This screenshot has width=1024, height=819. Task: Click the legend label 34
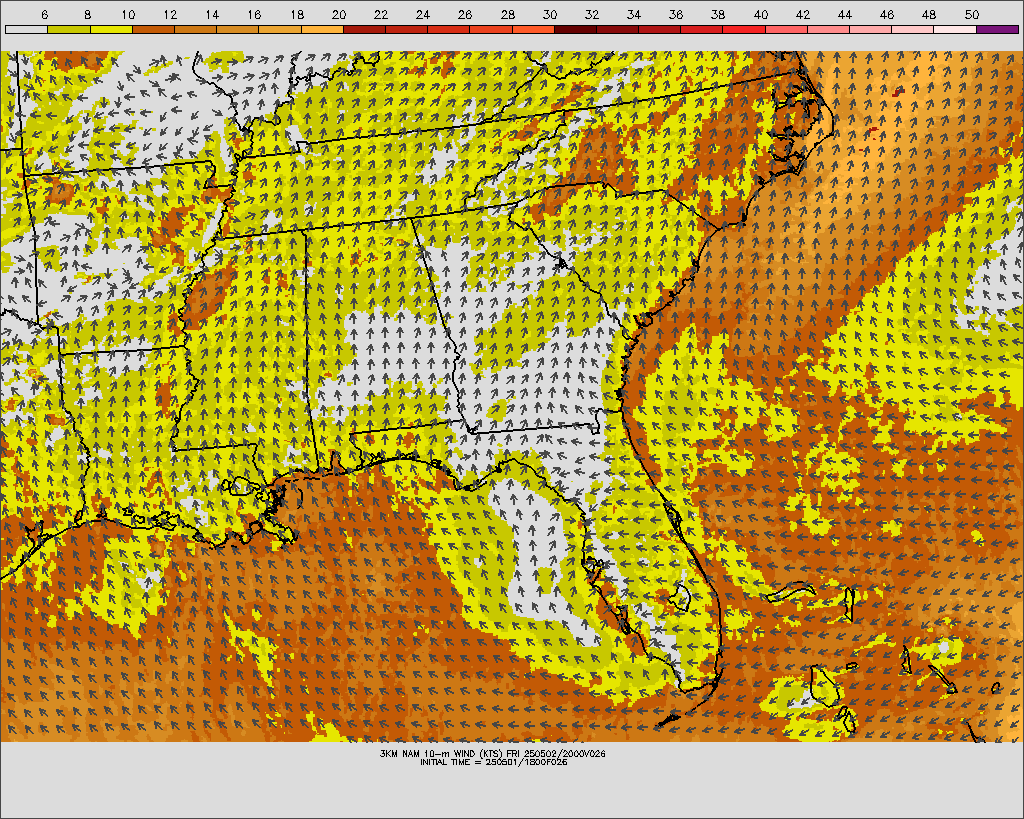tap(634, 14)
